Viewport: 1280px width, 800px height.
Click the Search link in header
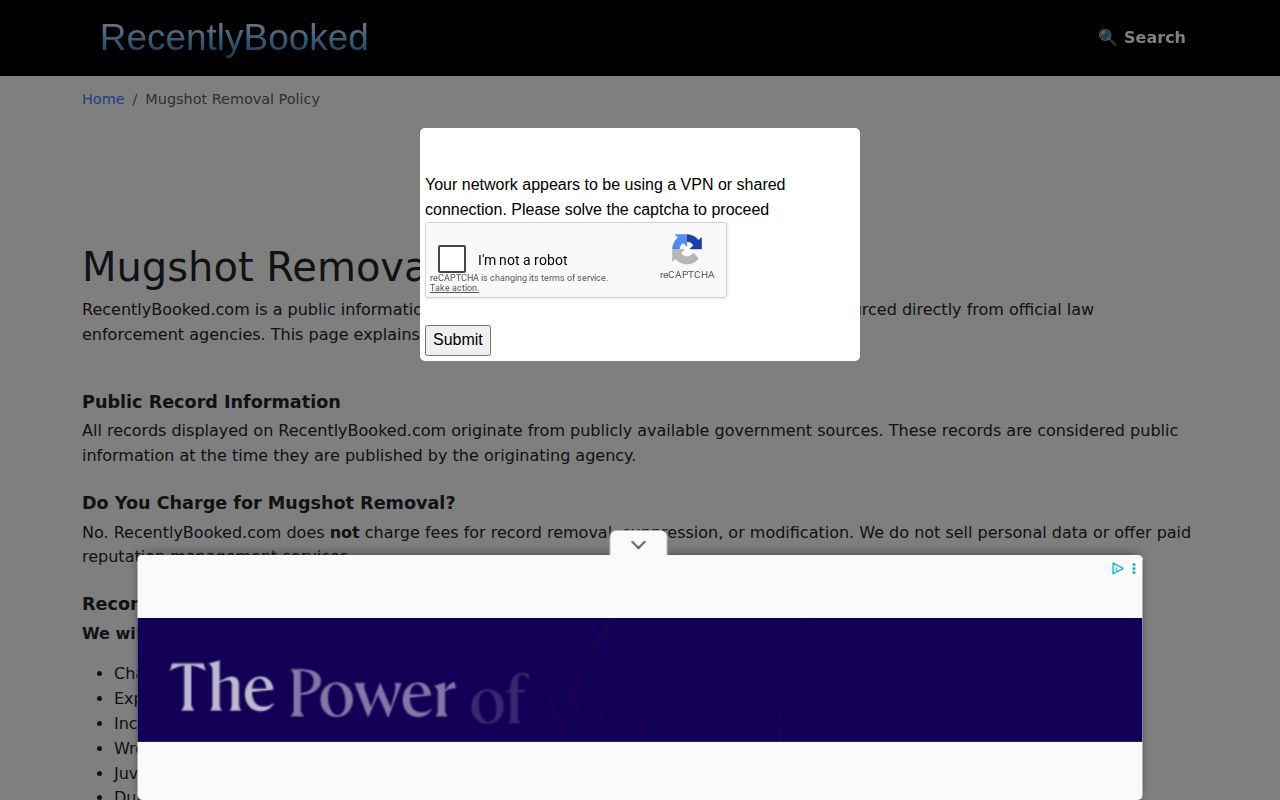tap(1142, 37)
